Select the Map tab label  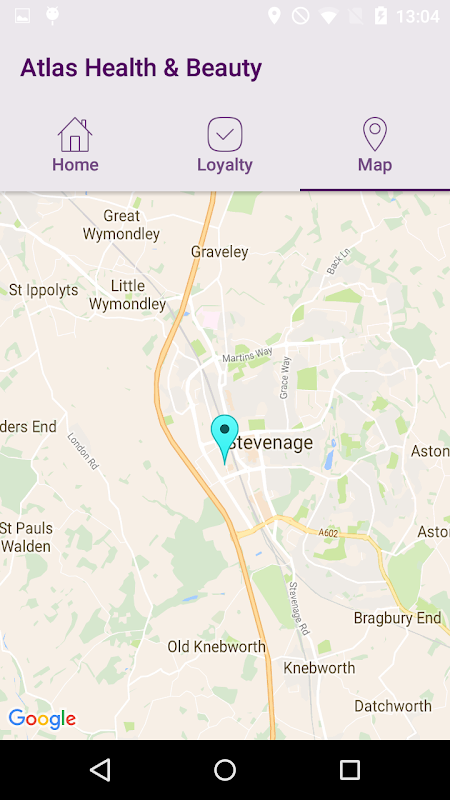(x=375, y=165)
